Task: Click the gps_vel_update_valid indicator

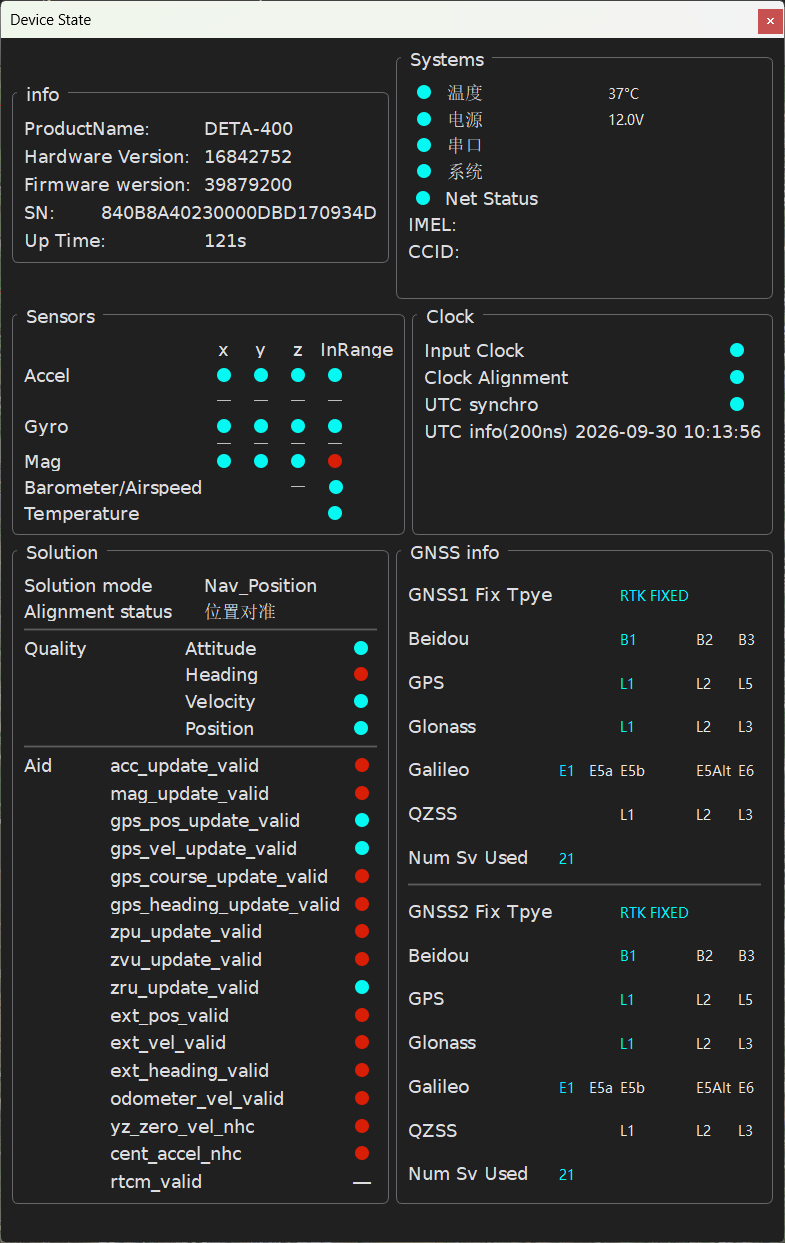Action: click(362, 848)
